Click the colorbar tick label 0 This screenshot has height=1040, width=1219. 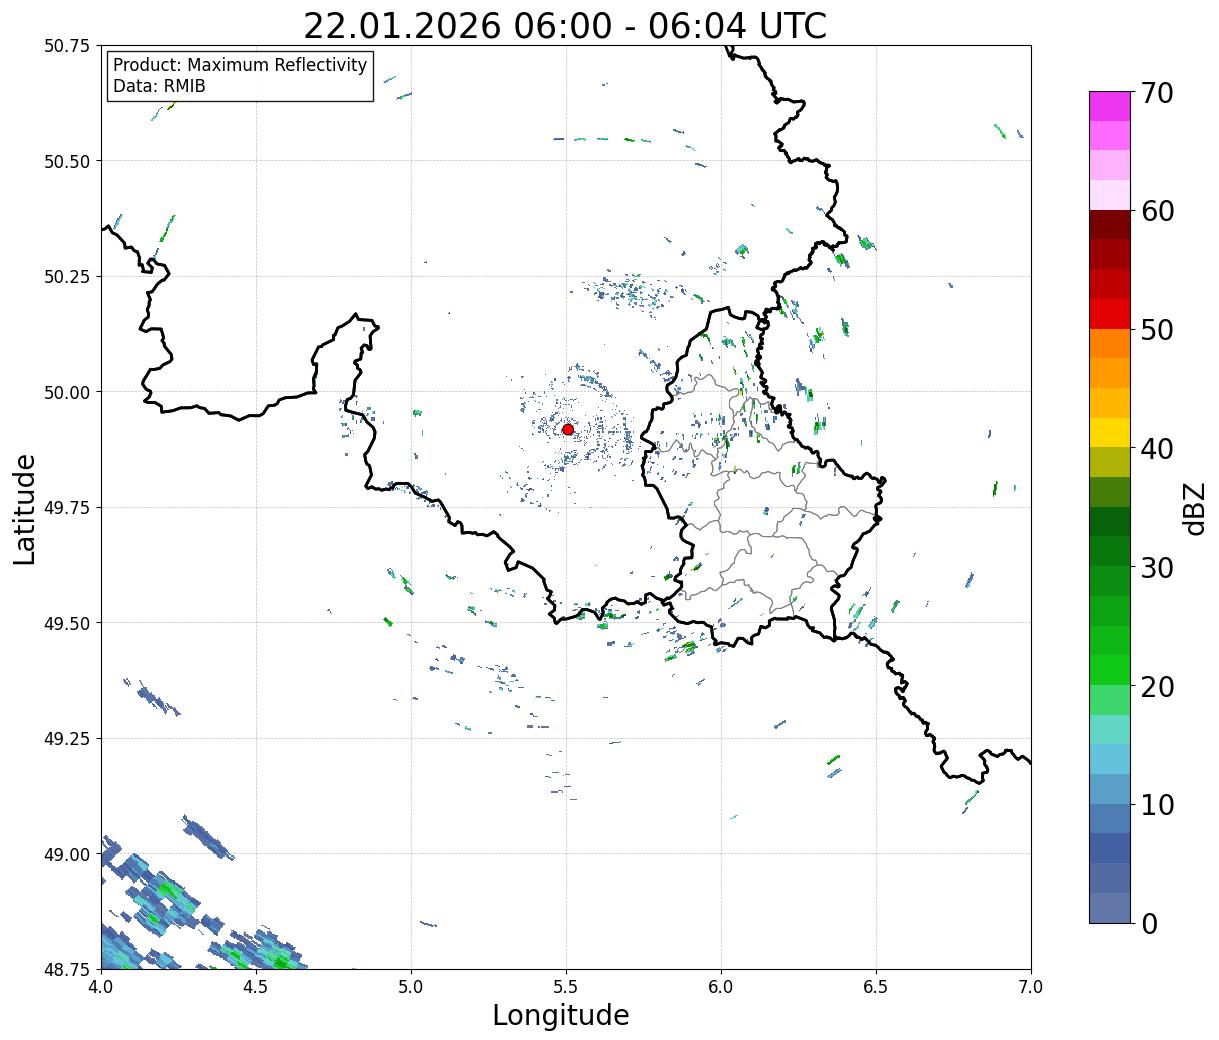pos(1149,924)
